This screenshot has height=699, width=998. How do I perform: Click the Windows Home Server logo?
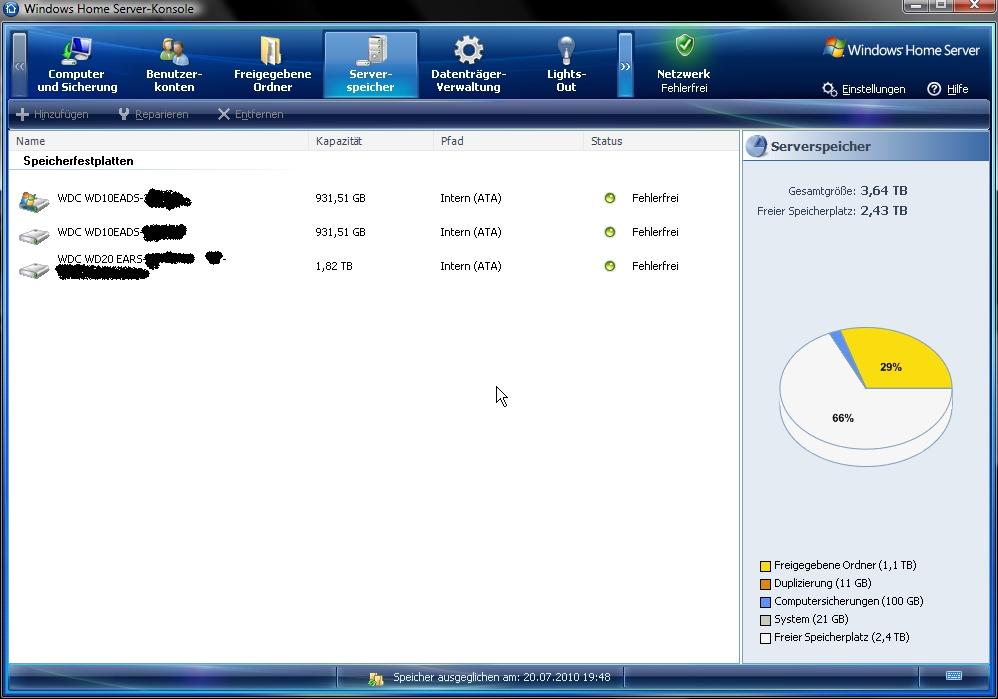click(901, 49)
